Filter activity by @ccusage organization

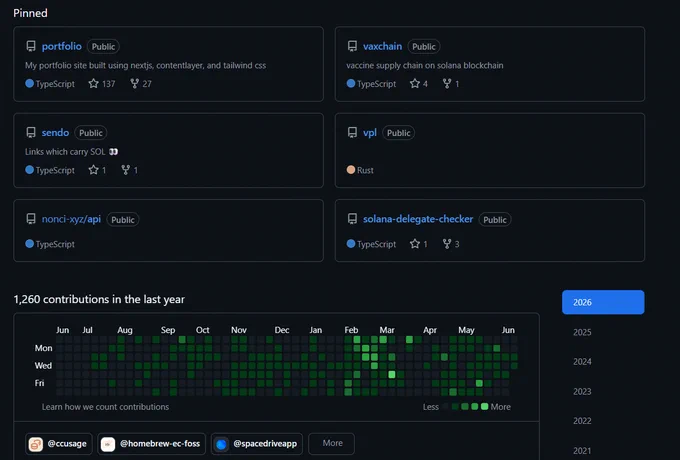click(59, 444)
